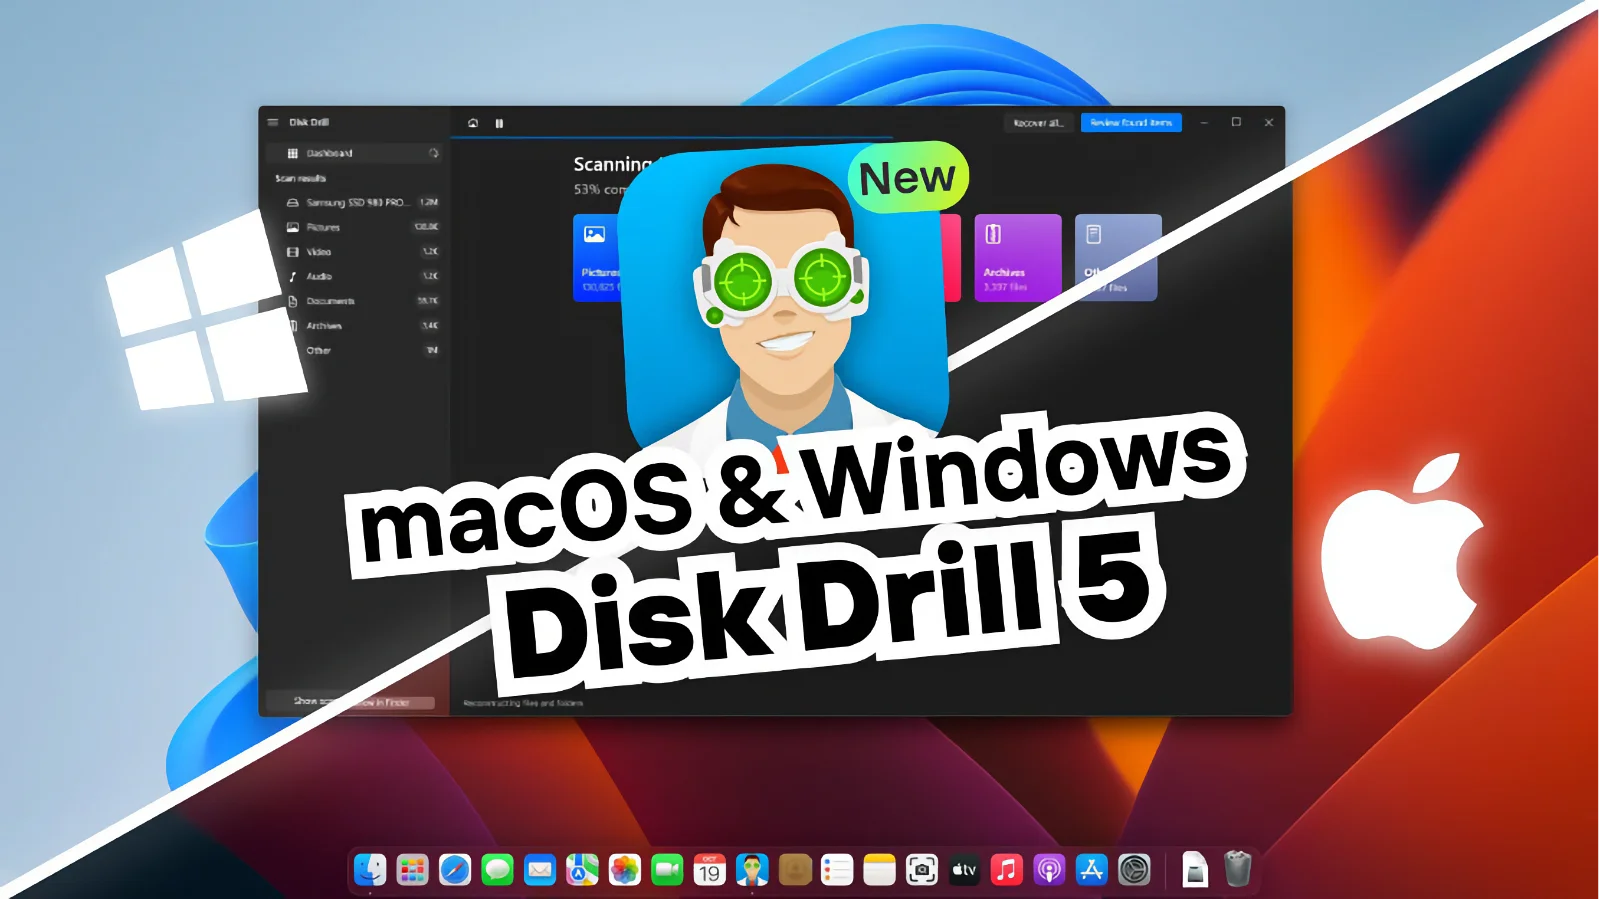Open Calendar from the dock
The height and width of the screenshot is (899, 1600).
coord(709,869)
